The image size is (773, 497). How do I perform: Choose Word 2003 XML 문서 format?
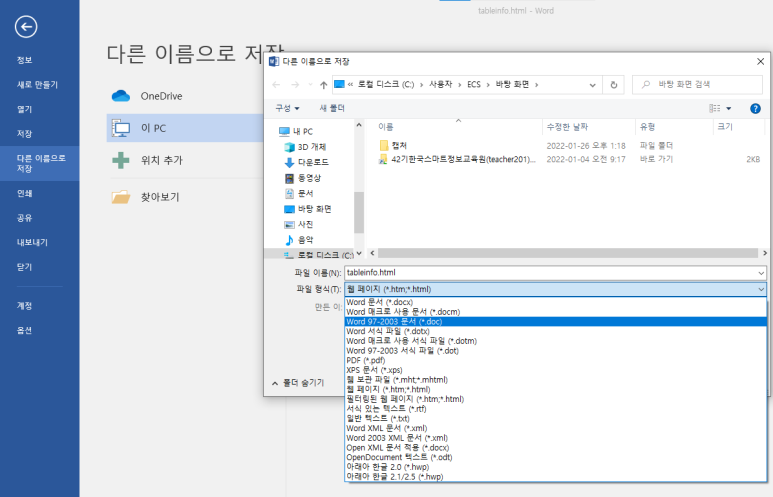(556, 438)
